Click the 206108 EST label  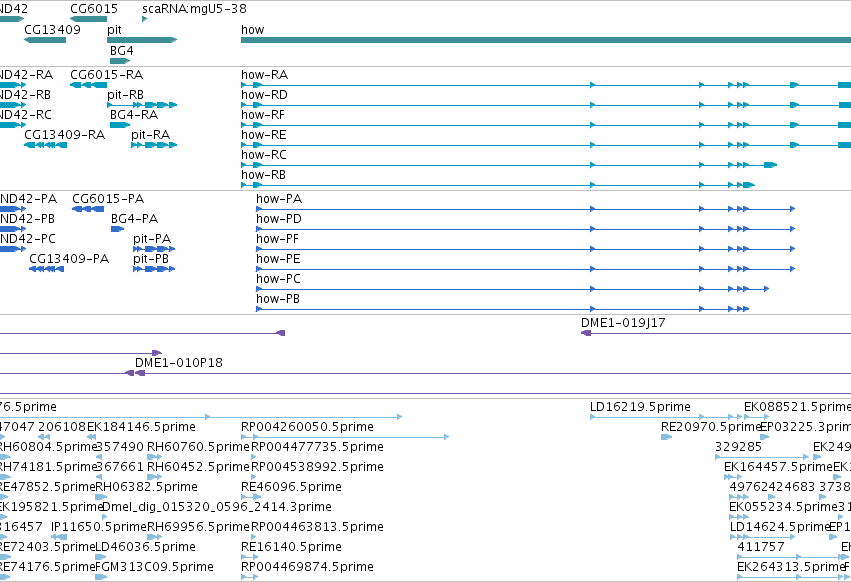click(62, 427)
